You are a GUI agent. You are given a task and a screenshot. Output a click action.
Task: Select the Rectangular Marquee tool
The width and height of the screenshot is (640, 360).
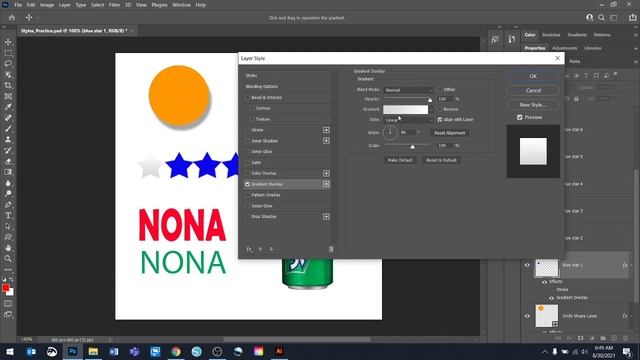coord(8,53)
